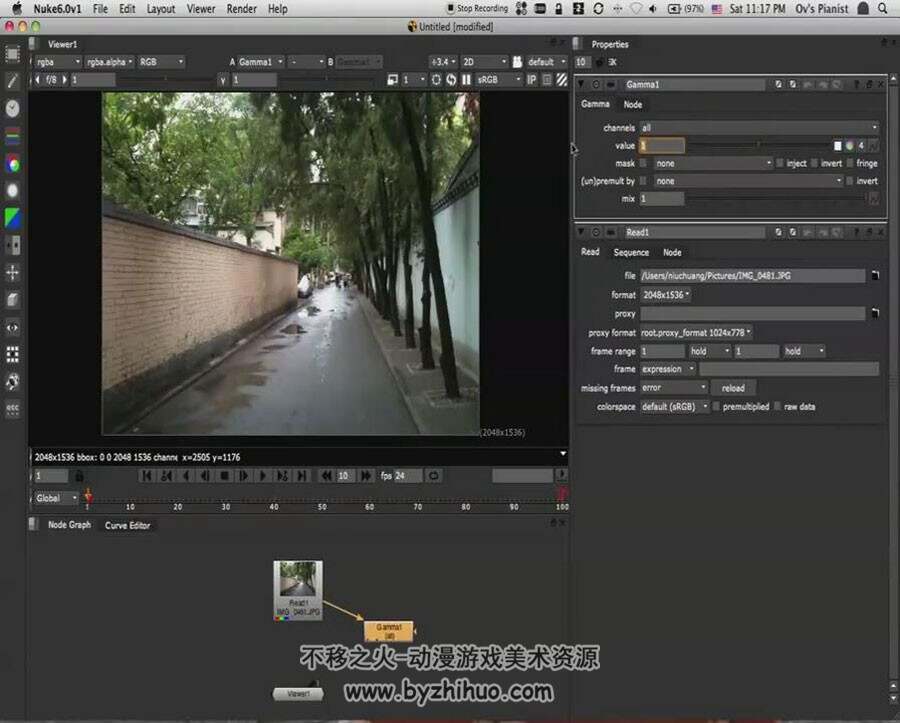Screen dimensions: 900x723
Task: Open the missing frames error dropdown
Action: [x=673, y=388]
